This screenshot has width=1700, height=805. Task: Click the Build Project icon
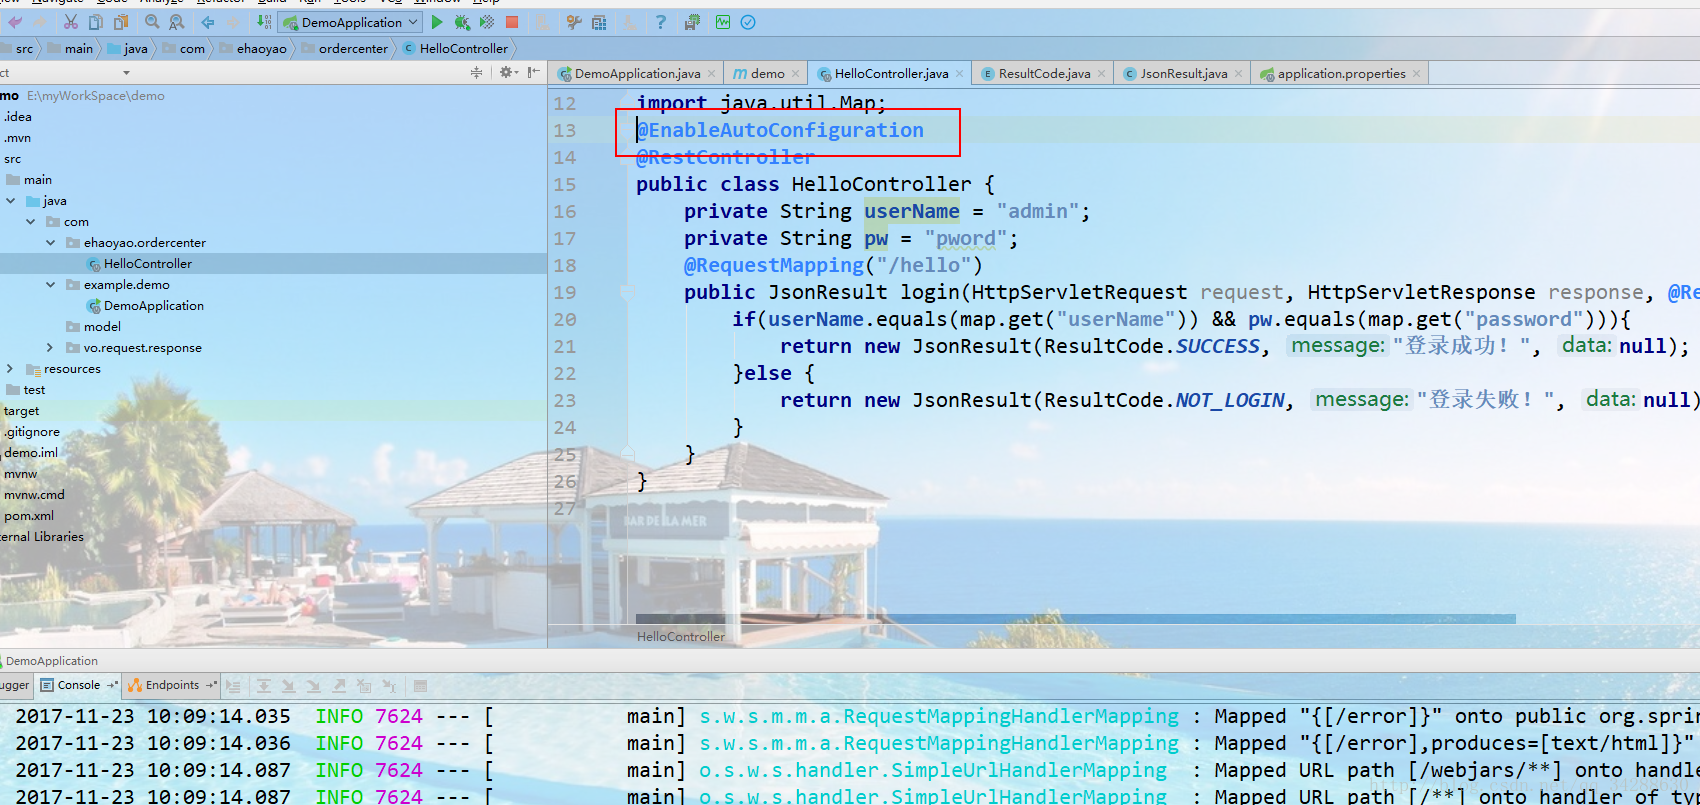pyautogui.click(x=264, y=22)
